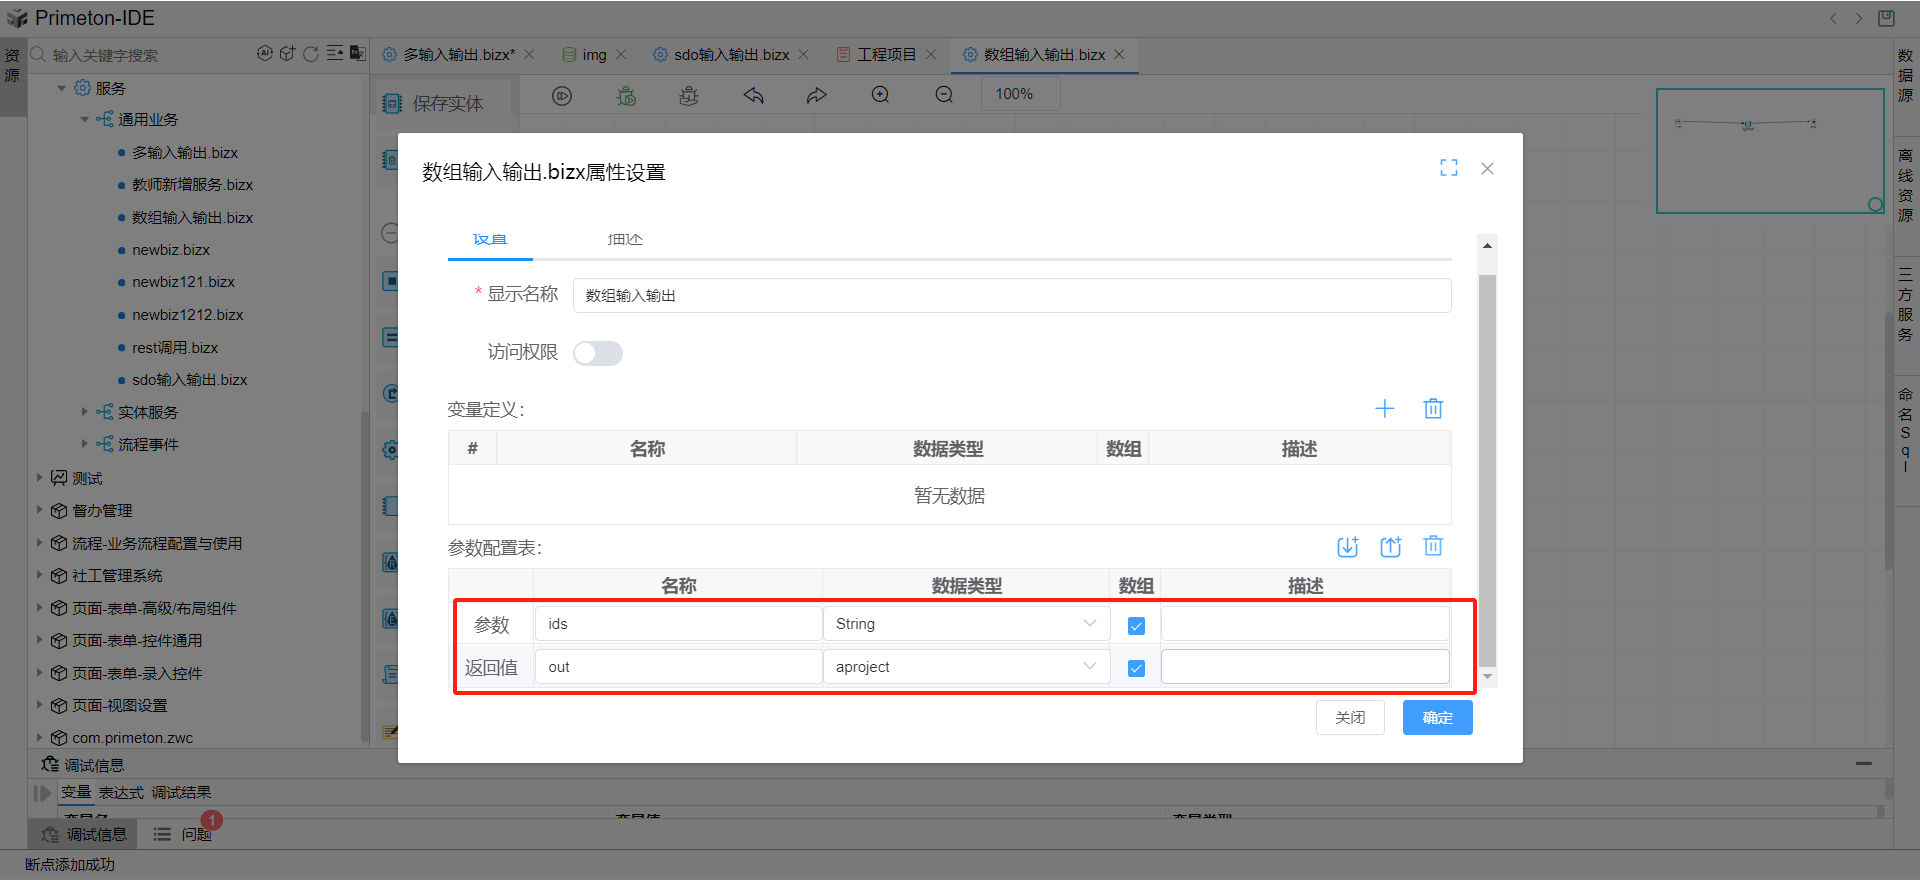Image resolution: width=1920 pixels, height=880 pixels.
Task: Click the export icon for parameter config table
Action: tap(1390, 546)
